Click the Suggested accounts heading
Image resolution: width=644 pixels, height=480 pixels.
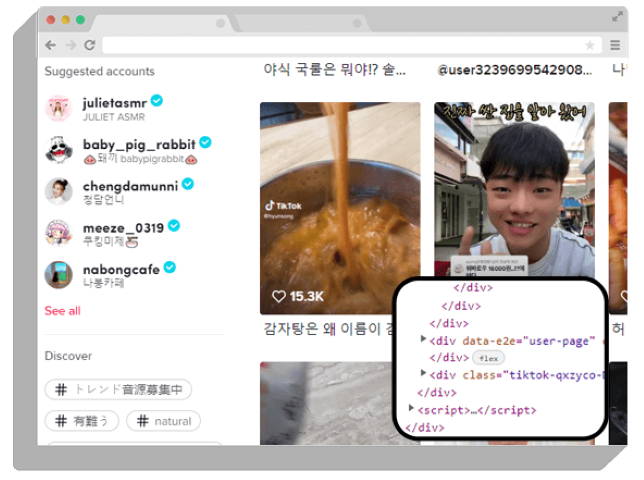[x=99, y=71]
